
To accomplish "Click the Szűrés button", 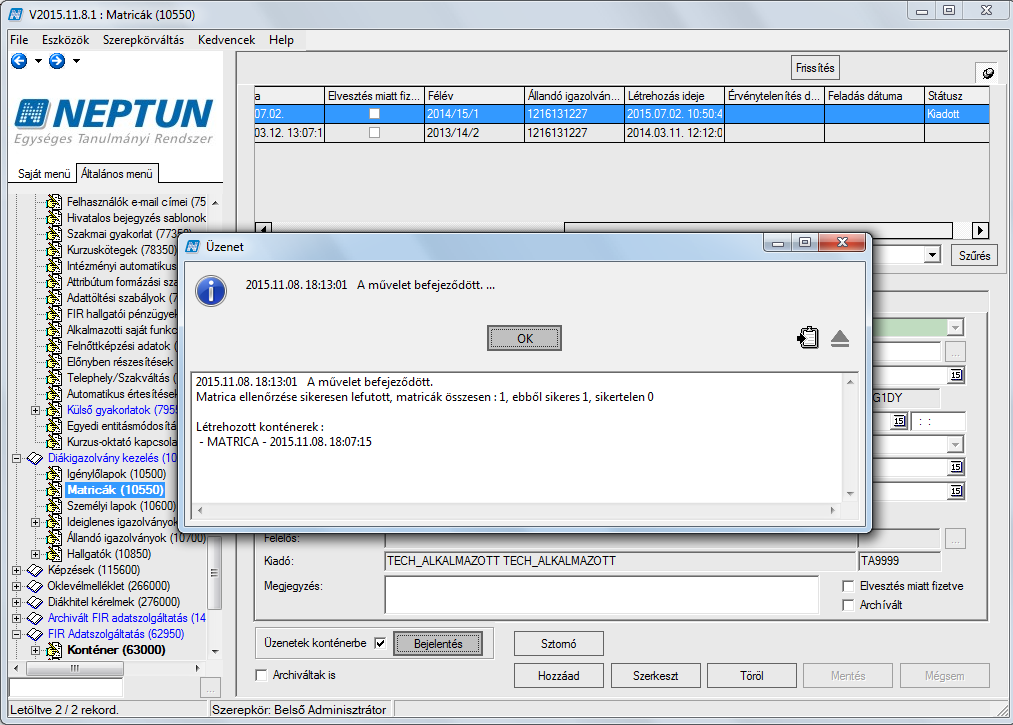I will click(x=974, y=255).
